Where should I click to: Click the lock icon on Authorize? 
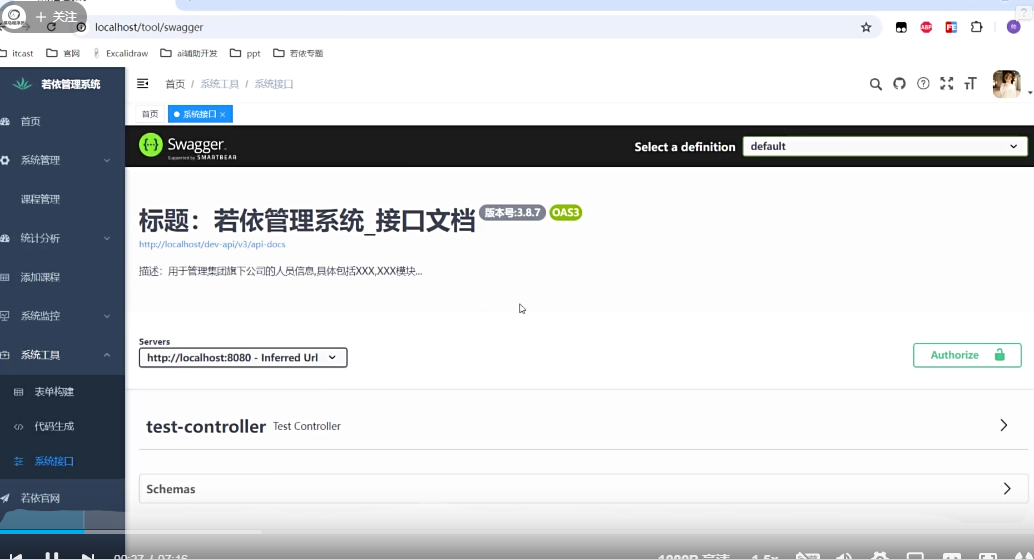(x=1000, y=355)
